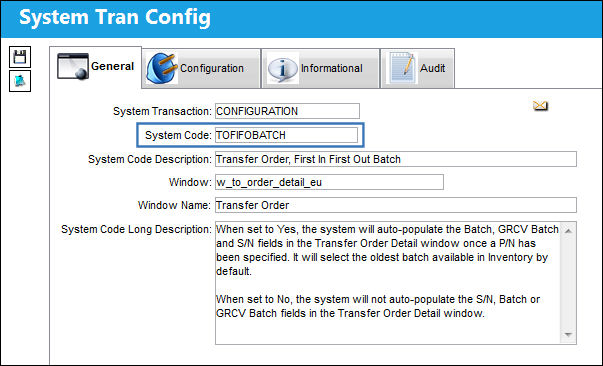This screenshot has width=603, height=366.
Task: Open the Audit tab
Action: [418, 68]
